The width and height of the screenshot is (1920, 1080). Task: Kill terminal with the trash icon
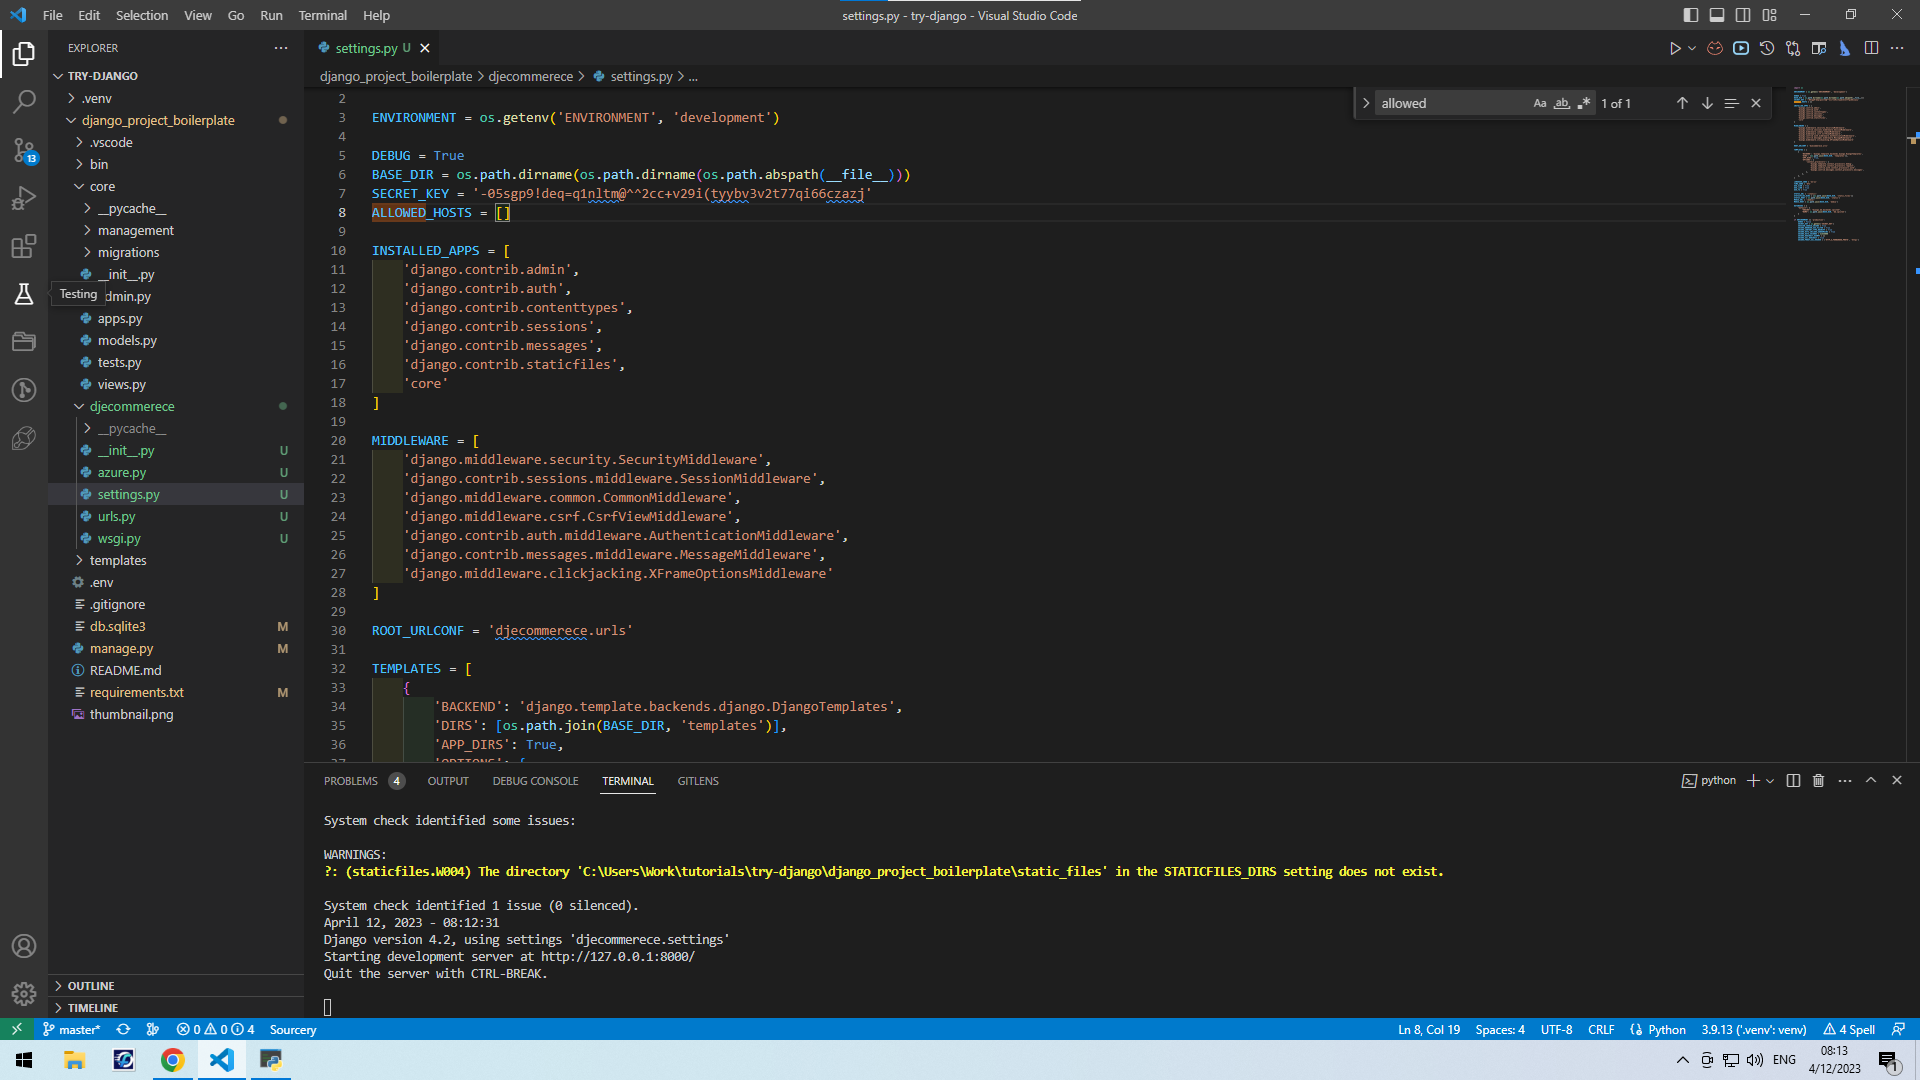pyautogui.click(x=1819, y=781)
